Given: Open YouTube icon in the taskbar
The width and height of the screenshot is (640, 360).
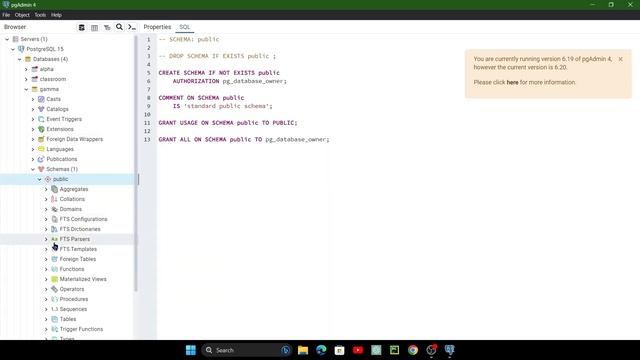Looking at the screenshot, I should (358, 350).
